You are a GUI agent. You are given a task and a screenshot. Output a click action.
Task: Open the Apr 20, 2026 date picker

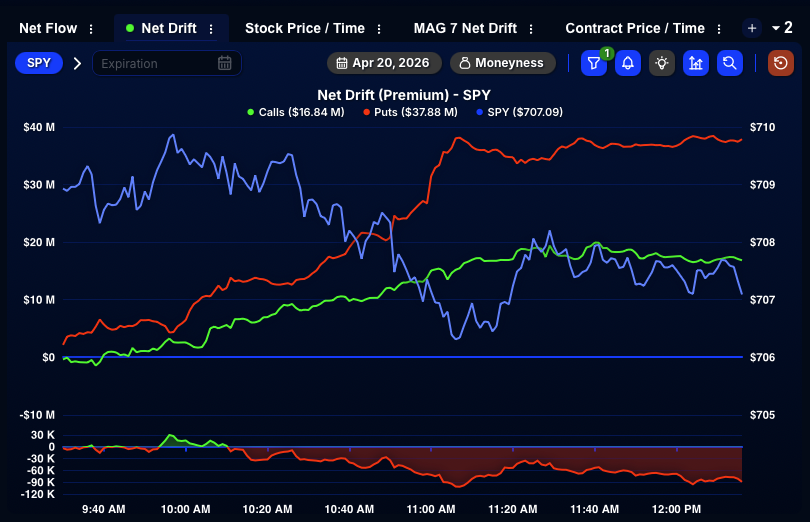(384, 63)
